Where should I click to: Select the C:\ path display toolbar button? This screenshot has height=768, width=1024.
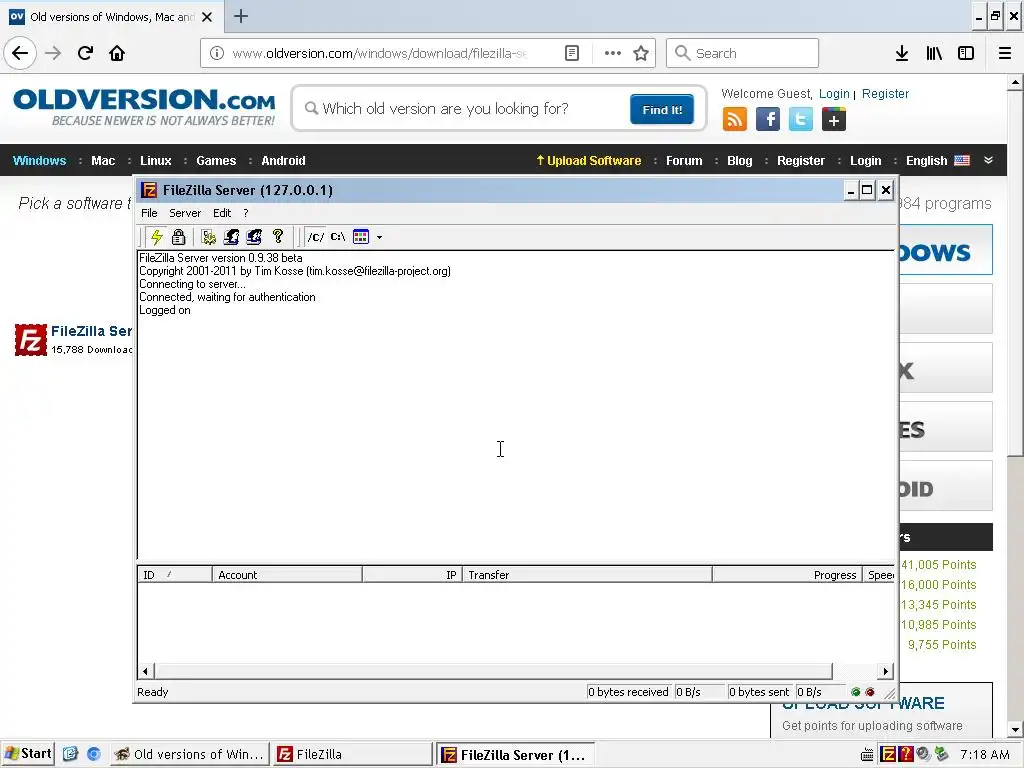point(338,236)
